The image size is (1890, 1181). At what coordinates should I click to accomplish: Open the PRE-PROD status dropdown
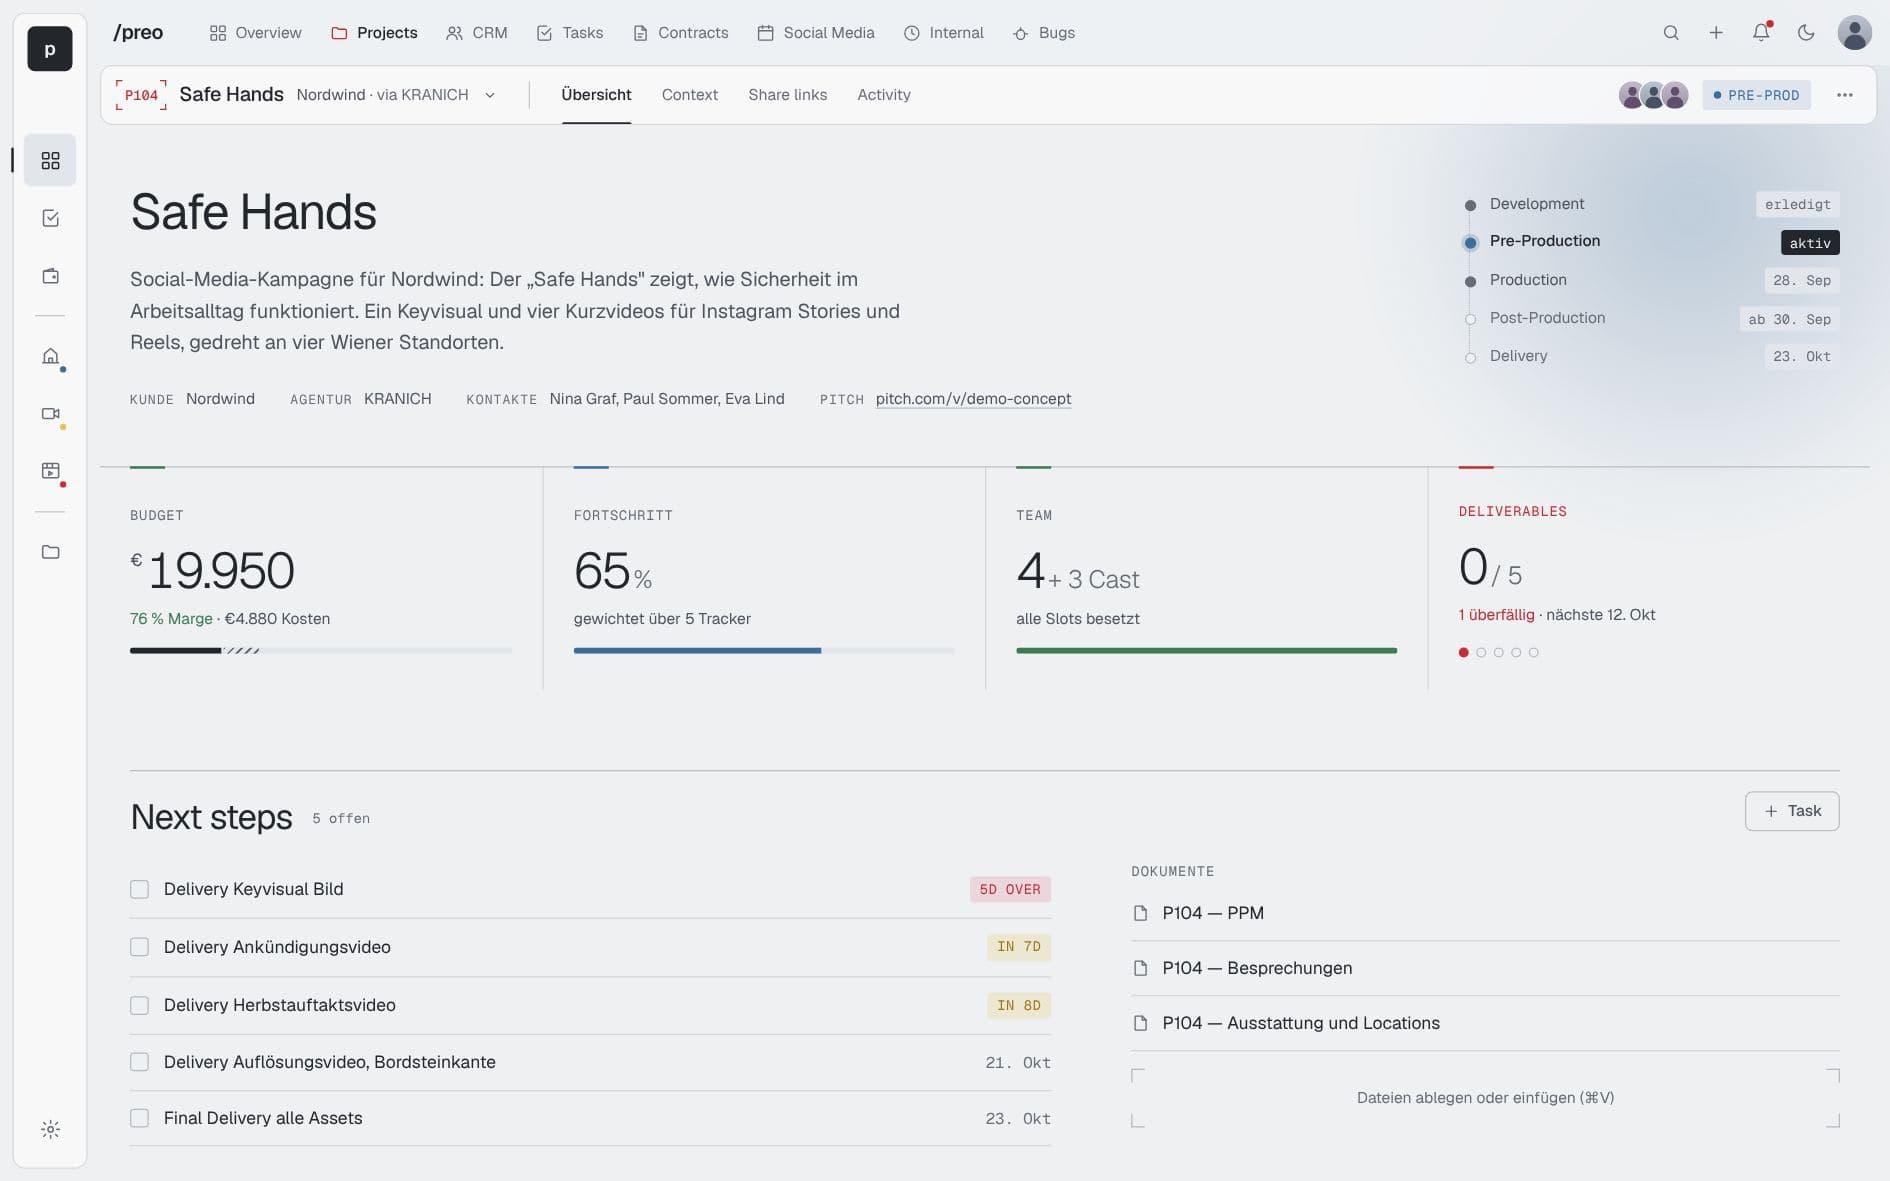click(1757, 95)
